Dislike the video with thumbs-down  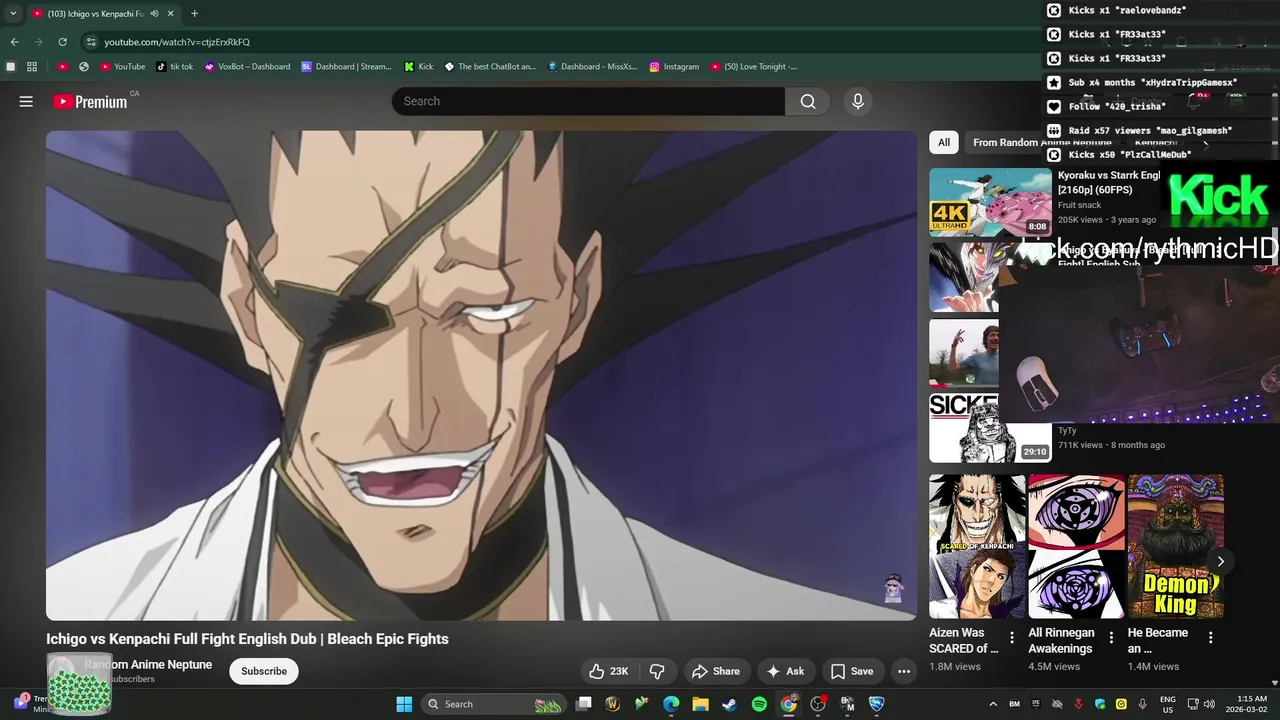click(657, 671)
